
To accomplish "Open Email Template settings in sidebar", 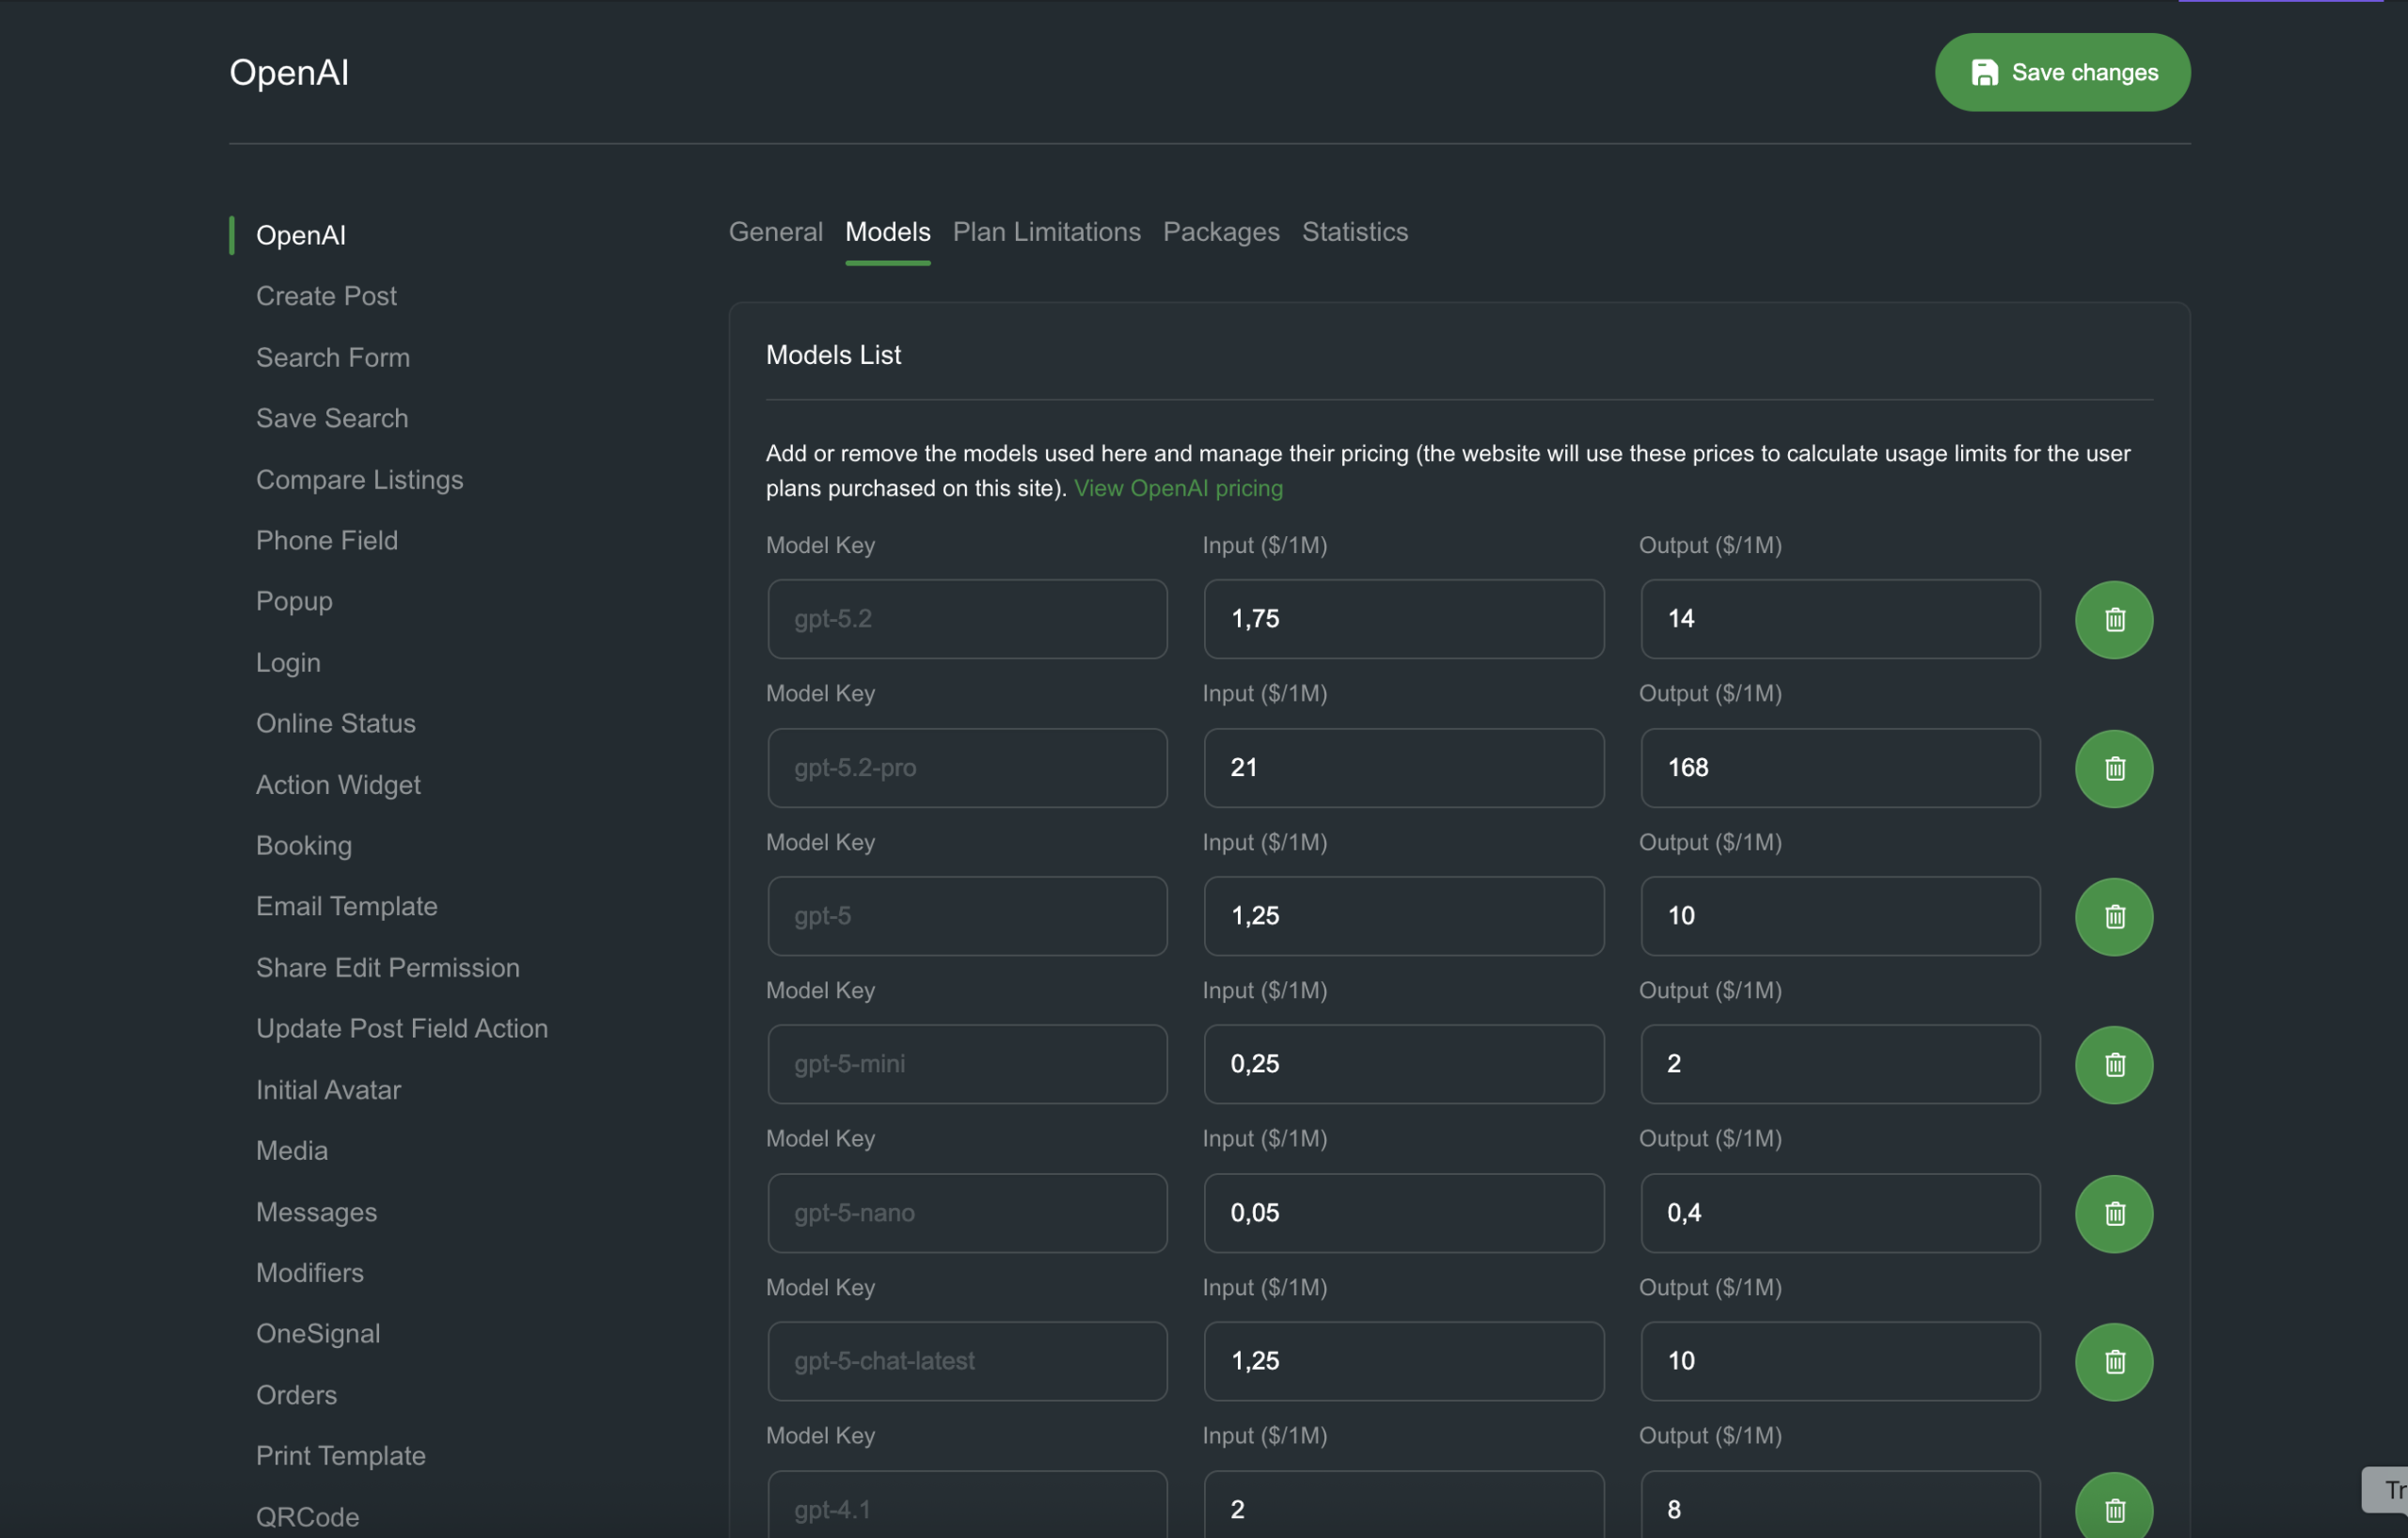I will click(x=346, y=906).
